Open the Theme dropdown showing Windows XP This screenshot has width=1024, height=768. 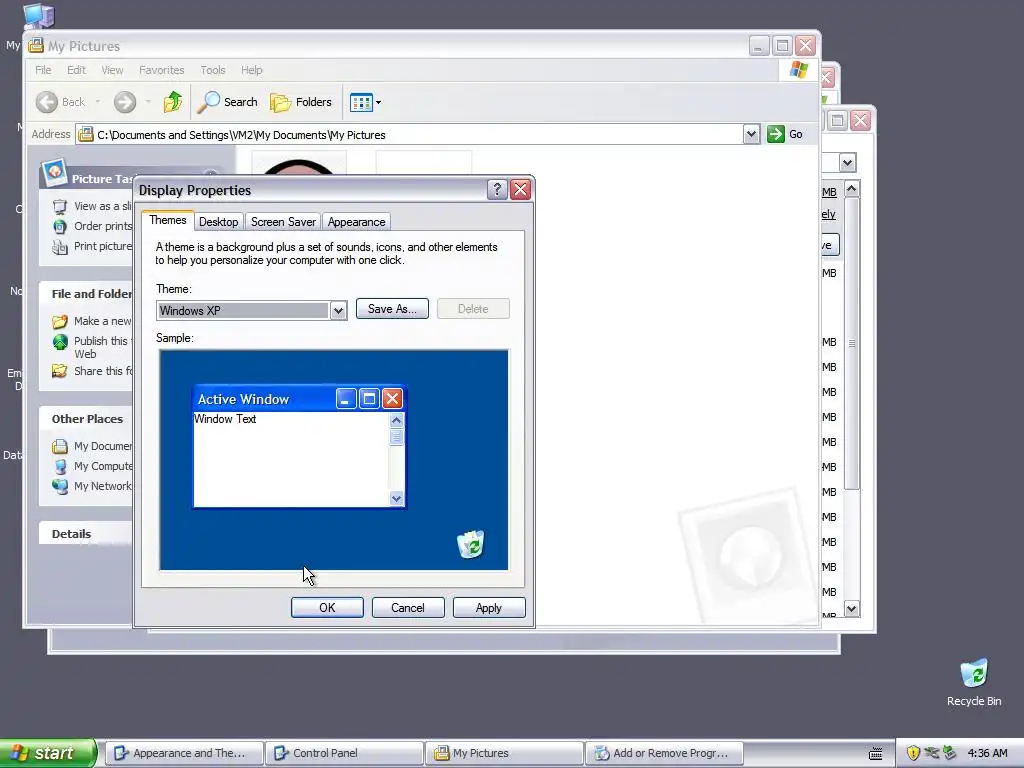coord(338,311)
